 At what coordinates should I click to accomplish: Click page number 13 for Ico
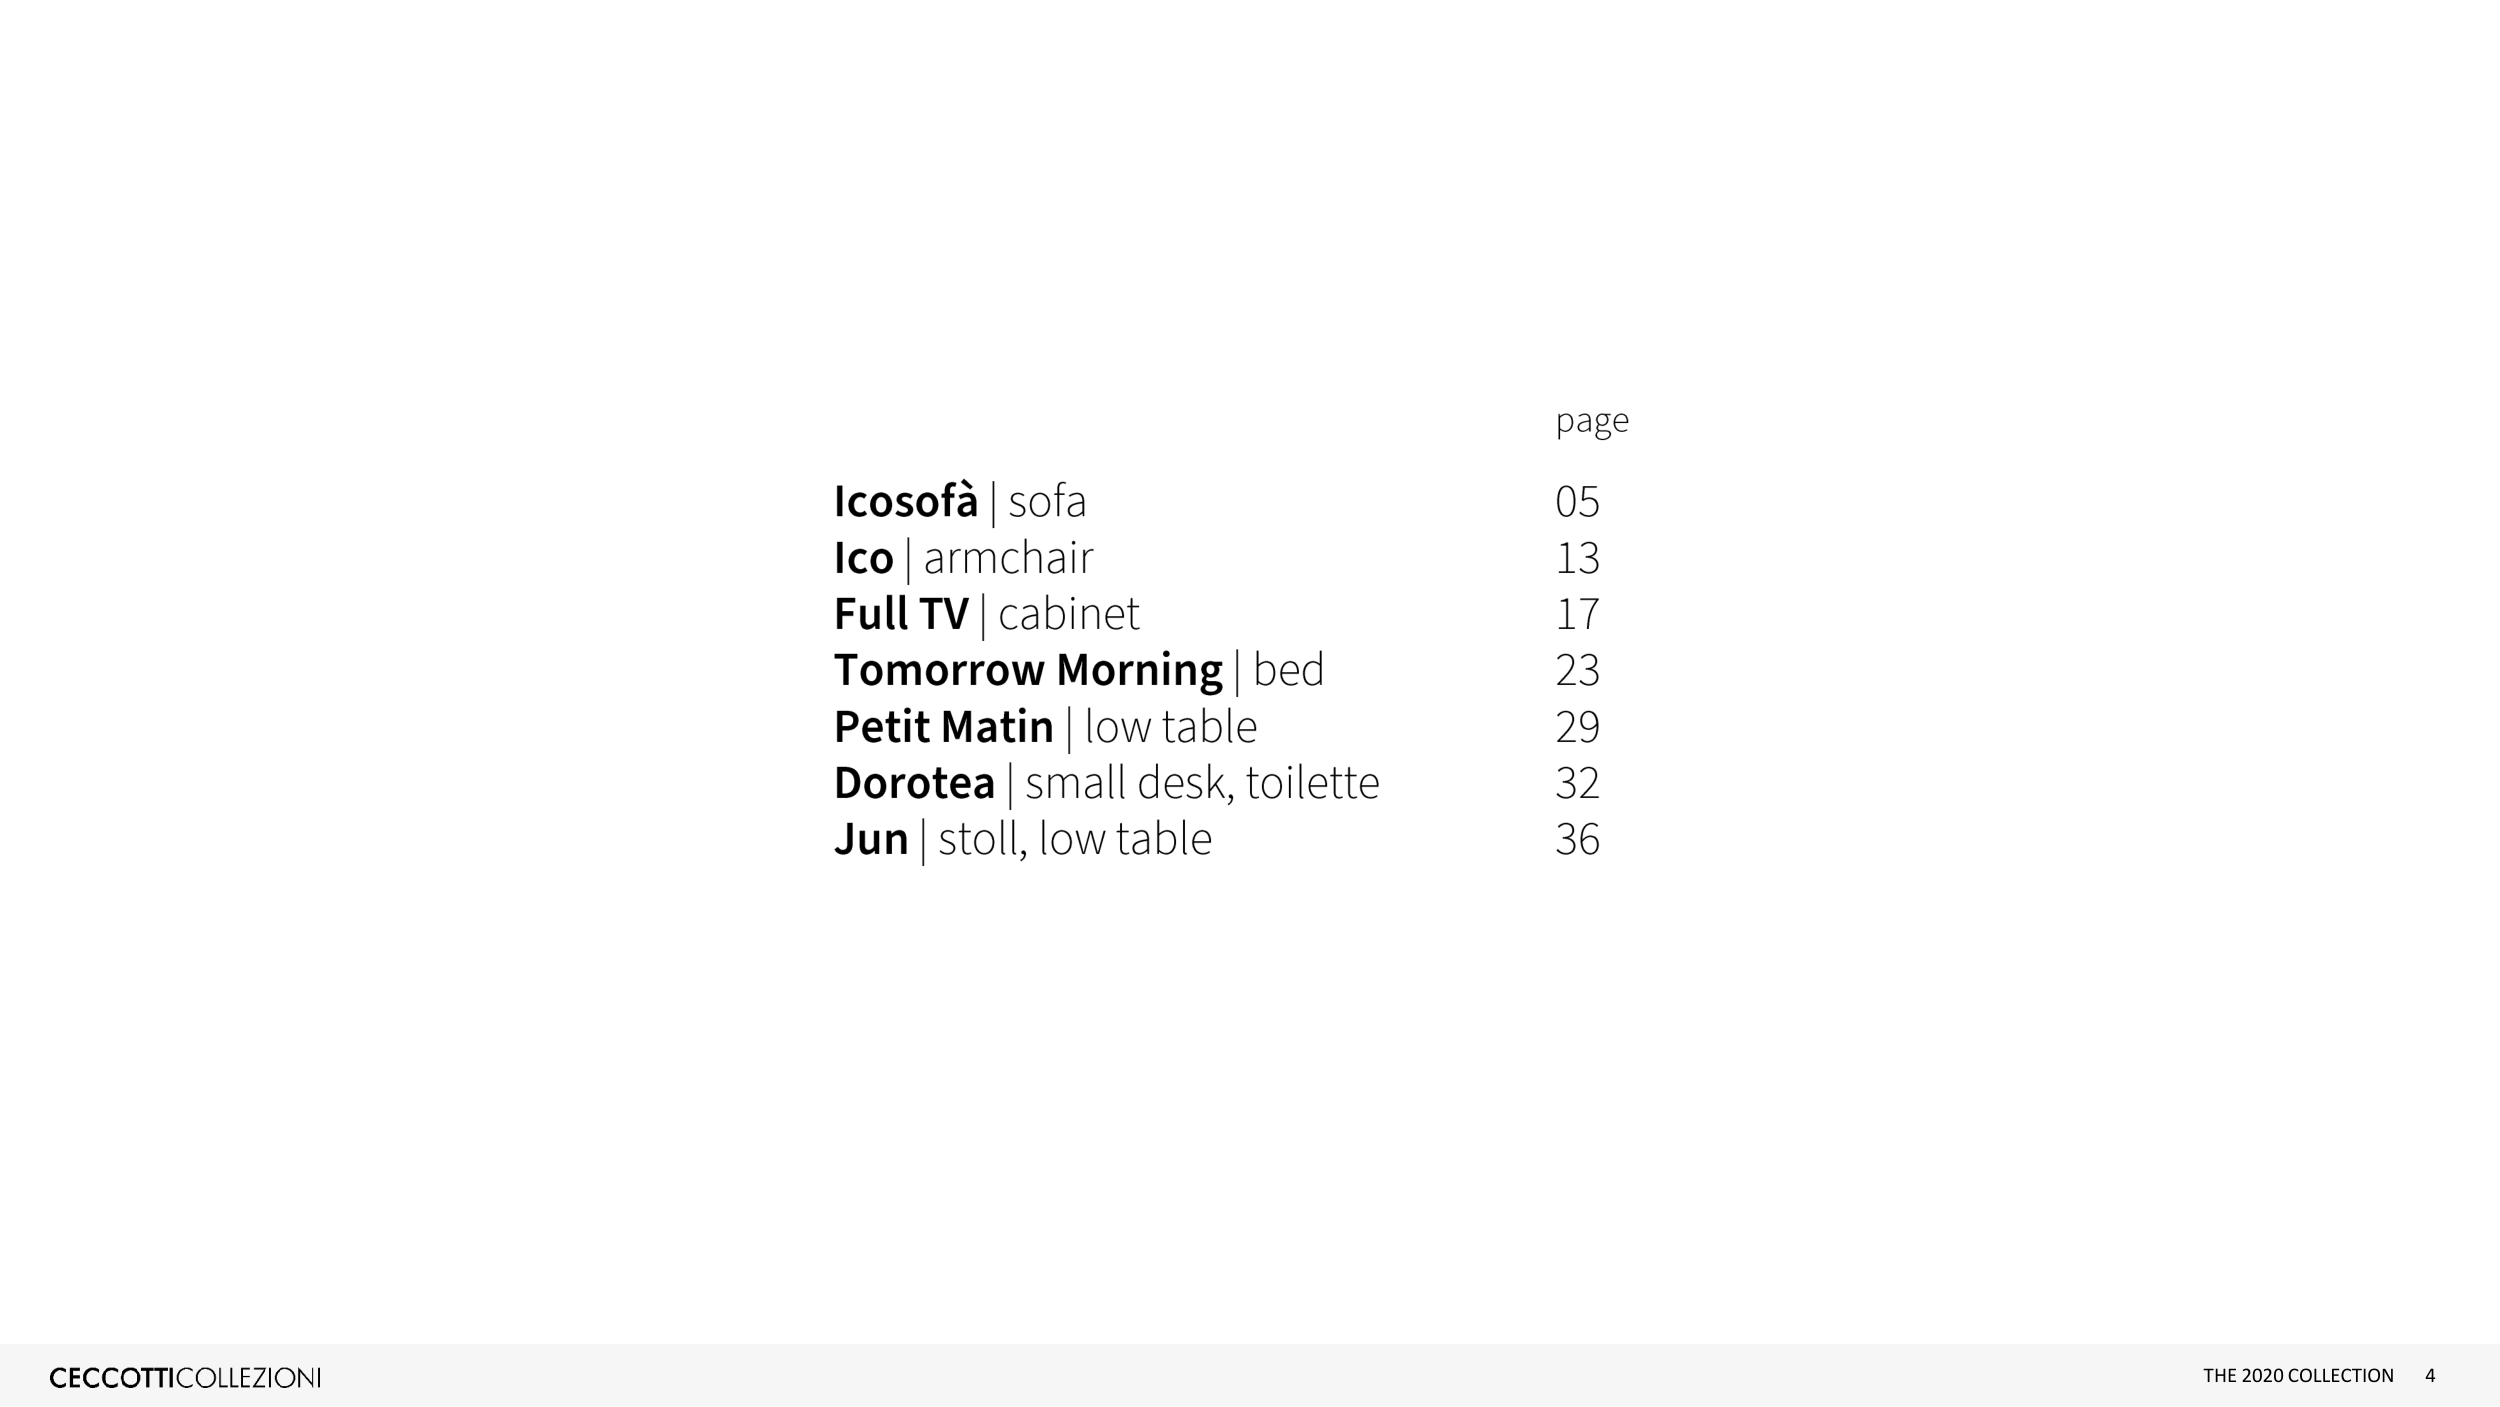pyautogui.click(x=1577, y=558)
